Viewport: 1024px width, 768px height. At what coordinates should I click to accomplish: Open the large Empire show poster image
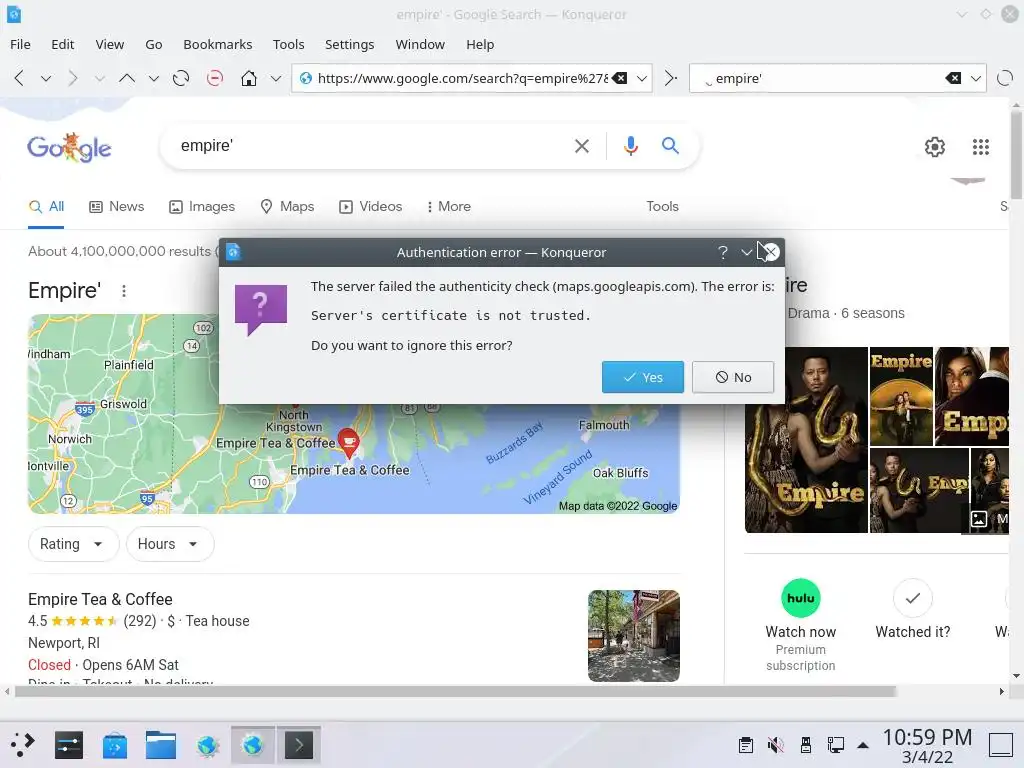[x=806, y=440]
